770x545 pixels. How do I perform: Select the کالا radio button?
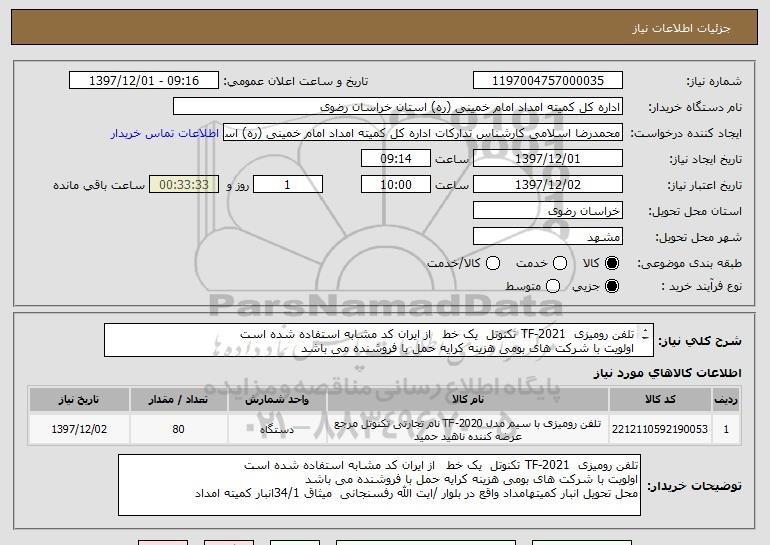pyautogui.click(x=612, y=264)
